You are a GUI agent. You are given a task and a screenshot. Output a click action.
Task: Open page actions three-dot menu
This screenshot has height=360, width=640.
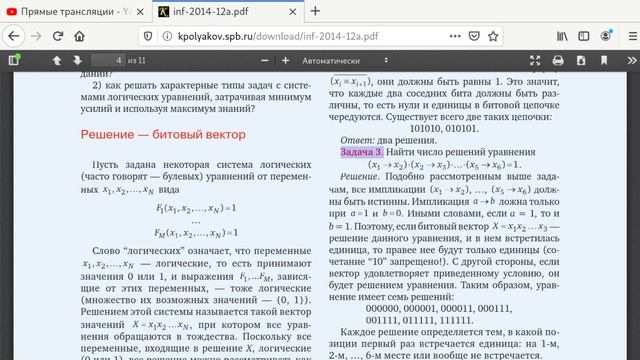(x=455, y=36)
